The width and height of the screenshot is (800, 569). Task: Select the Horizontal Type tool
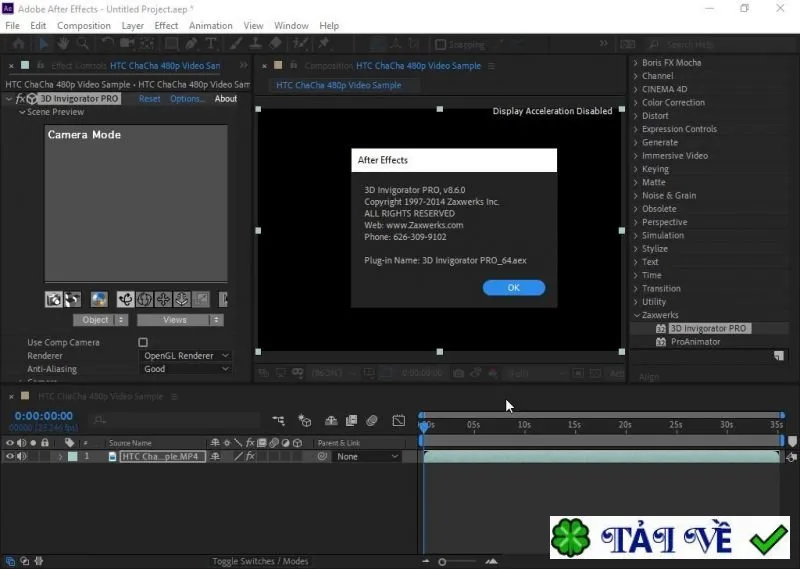coord(211,44)
